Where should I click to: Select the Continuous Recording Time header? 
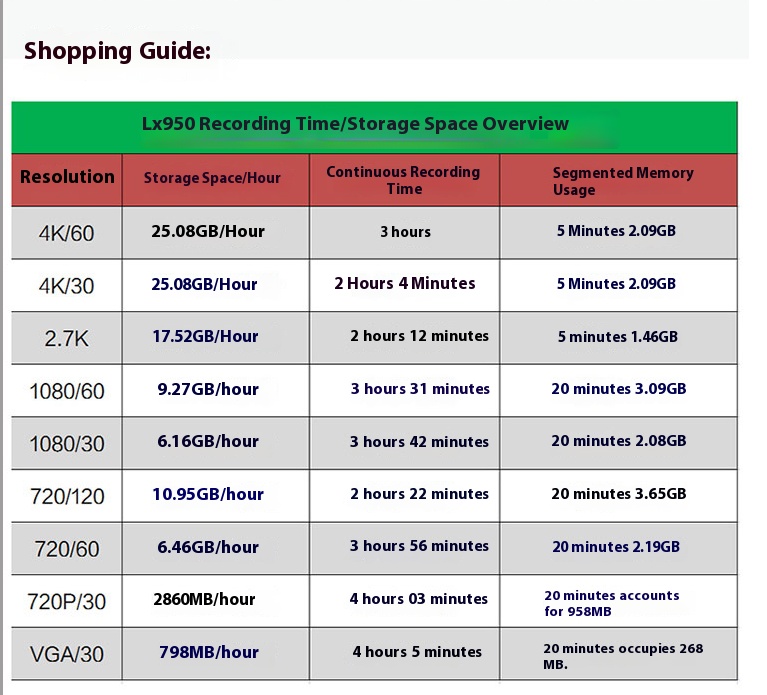pos(403,180)
